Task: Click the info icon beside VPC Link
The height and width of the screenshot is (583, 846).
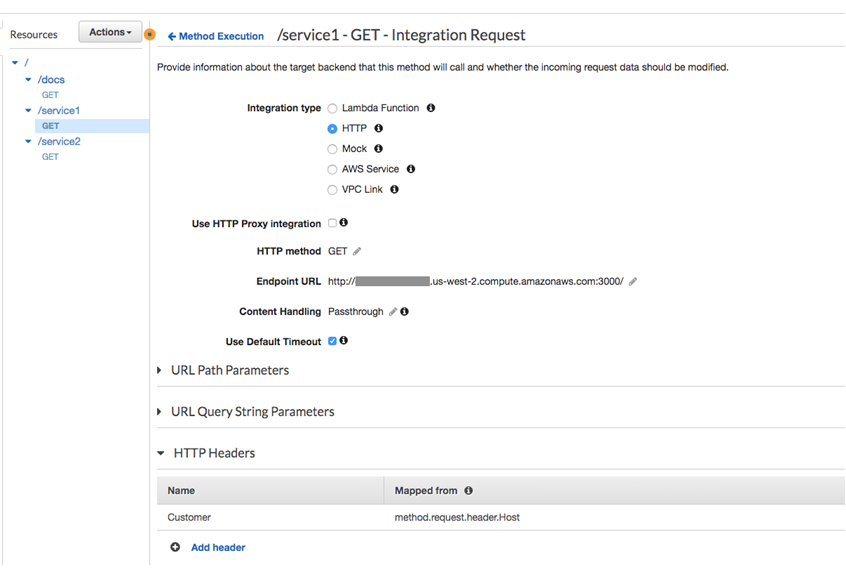Action: [x=395, y=189]
